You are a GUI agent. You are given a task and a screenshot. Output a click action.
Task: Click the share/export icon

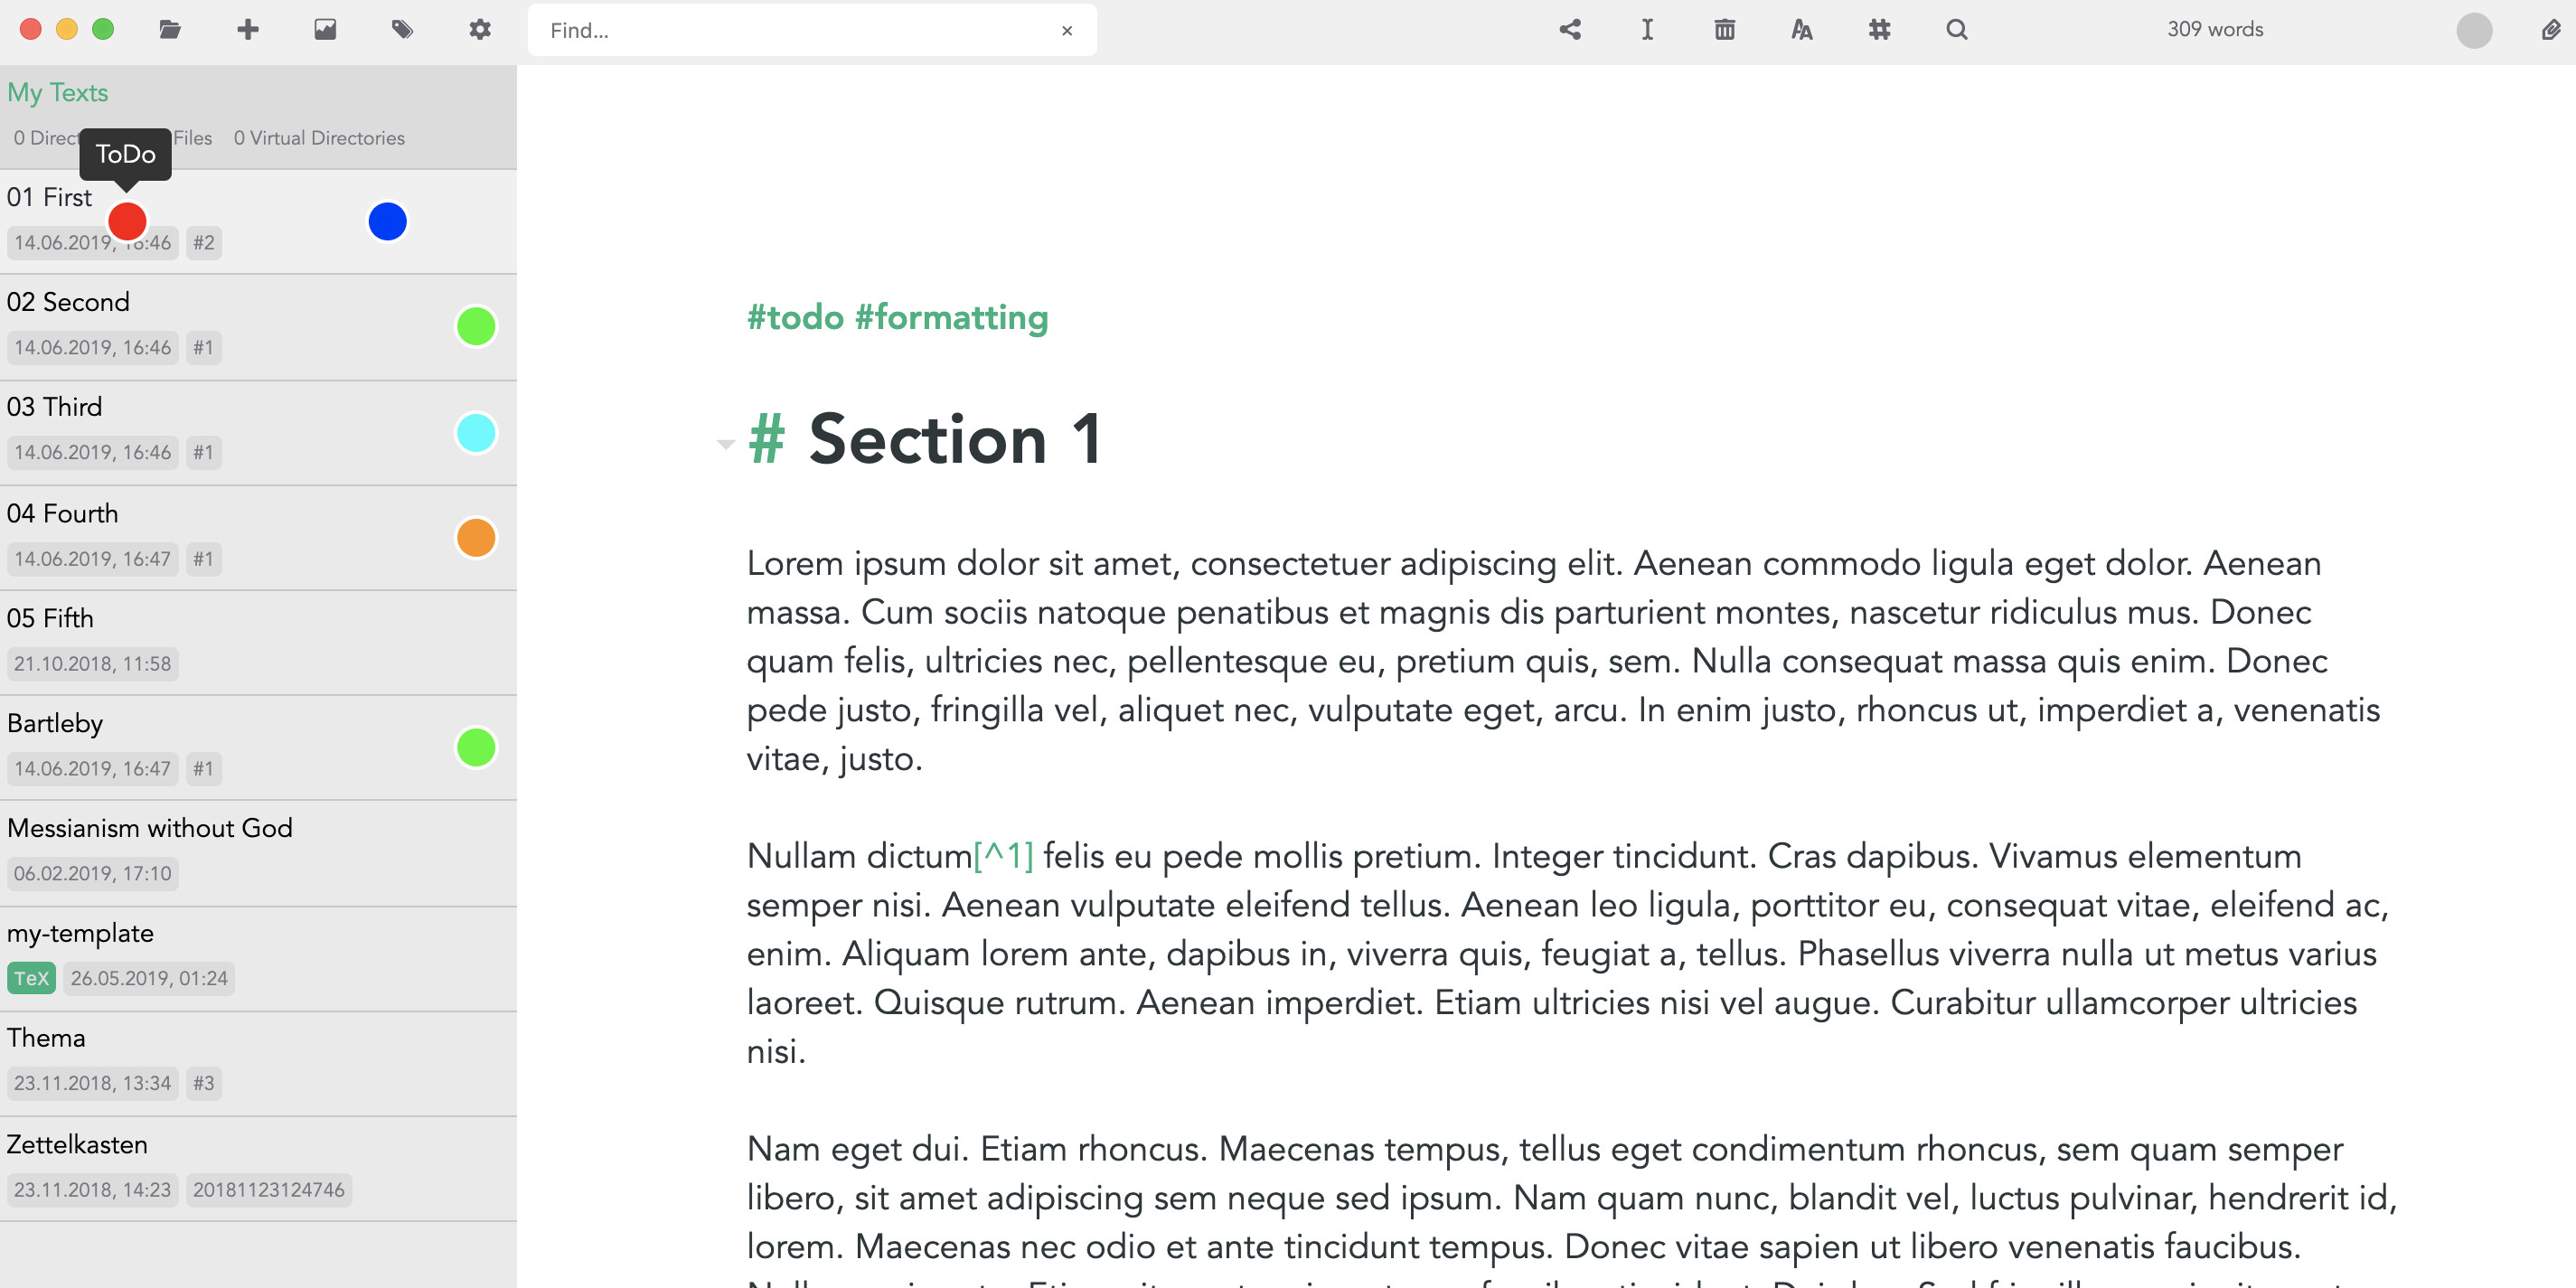point(1570,29)
